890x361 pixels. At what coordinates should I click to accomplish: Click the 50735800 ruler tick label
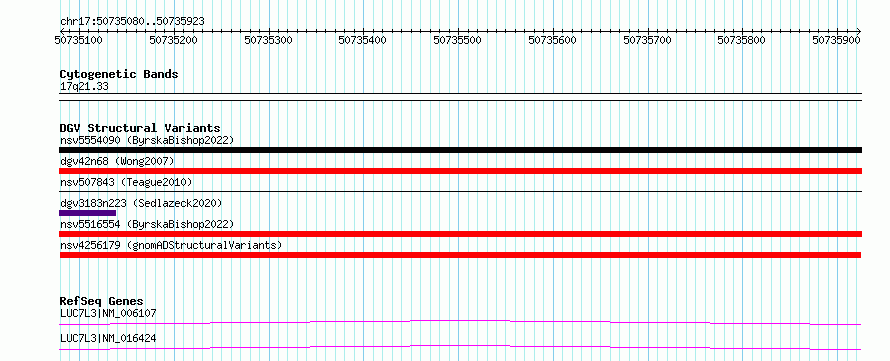click(741, 40)
